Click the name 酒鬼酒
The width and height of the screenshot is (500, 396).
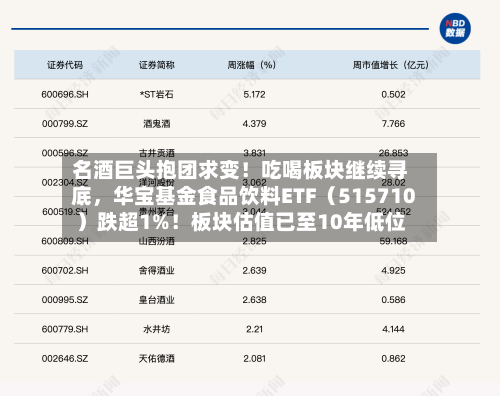[157, 124]
